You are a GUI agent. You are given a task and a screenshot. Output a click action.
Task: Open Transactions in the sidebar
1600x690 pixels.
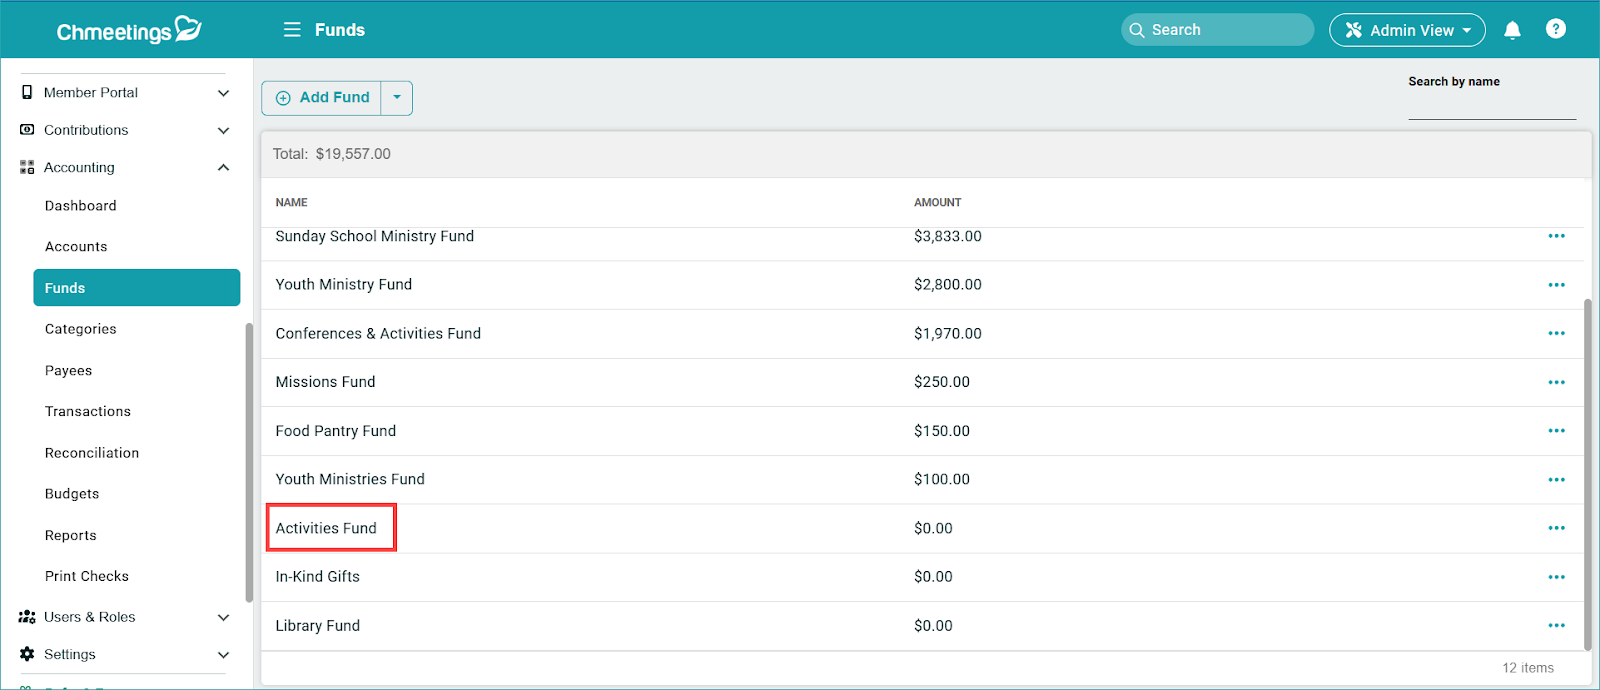pos(88,412)
